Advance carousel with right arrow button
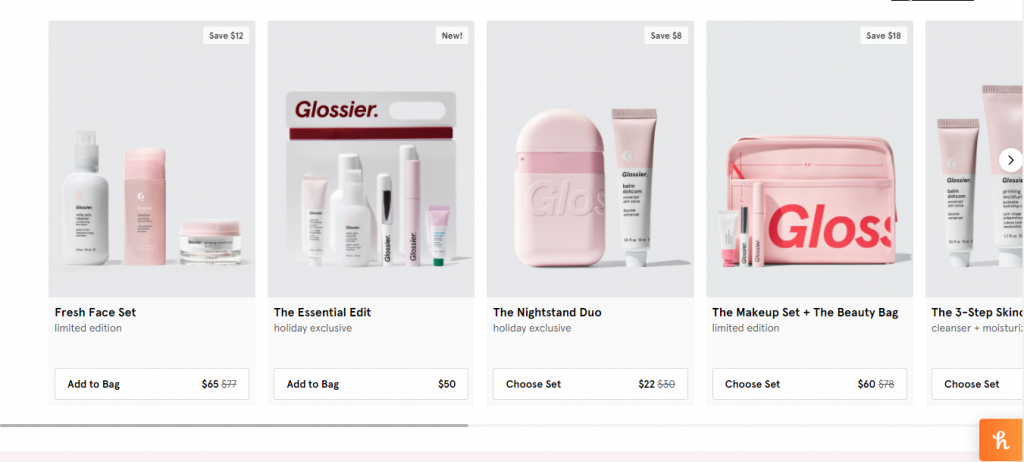The height and width of the screenshot is (462, 1024). pos(1010,160)
